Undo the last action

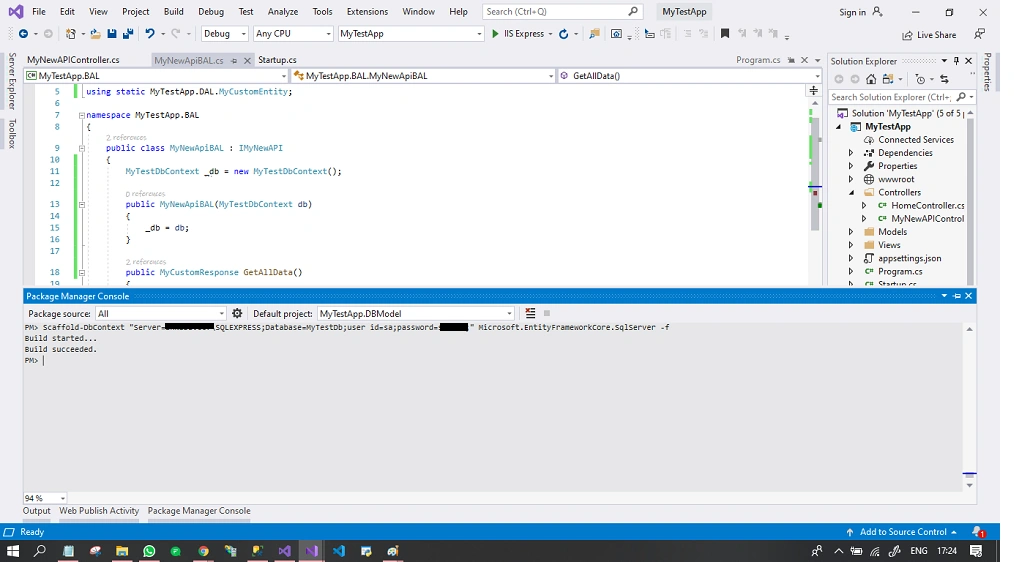click(150, 34)
